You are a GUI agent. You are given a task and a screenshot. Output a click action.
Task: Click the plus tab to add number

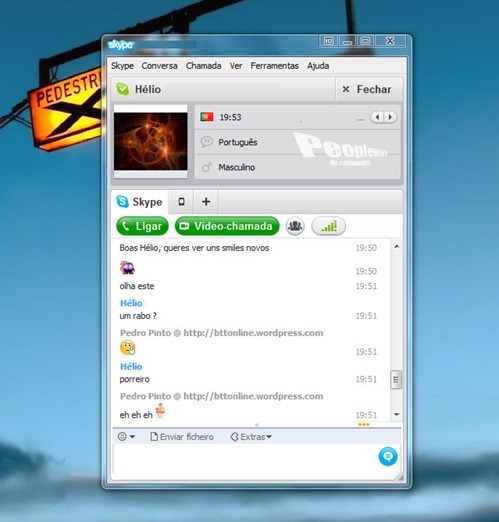pyautogui.click(x=206, y=202)
